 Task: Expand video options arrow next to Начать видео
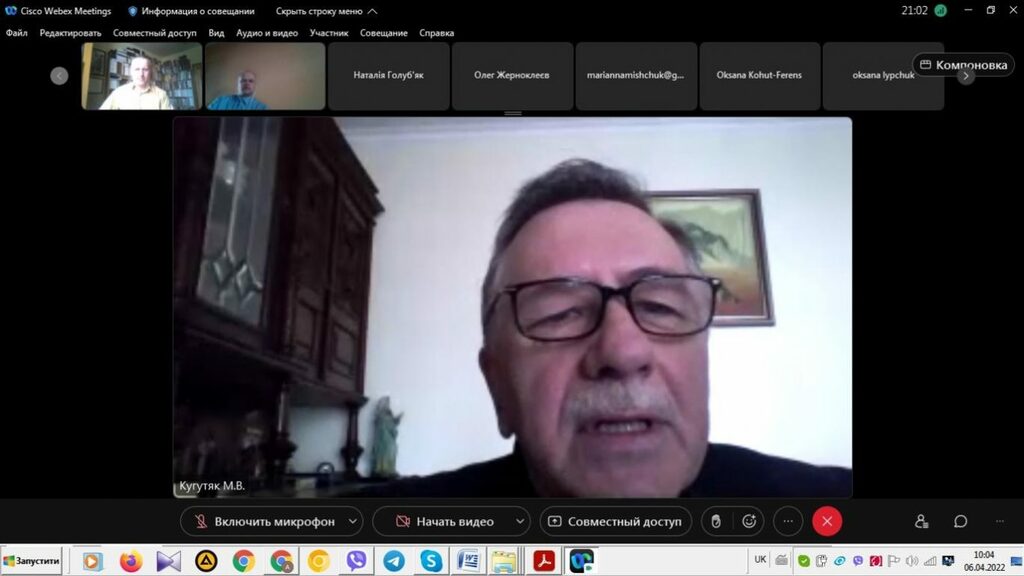(519, 521)
